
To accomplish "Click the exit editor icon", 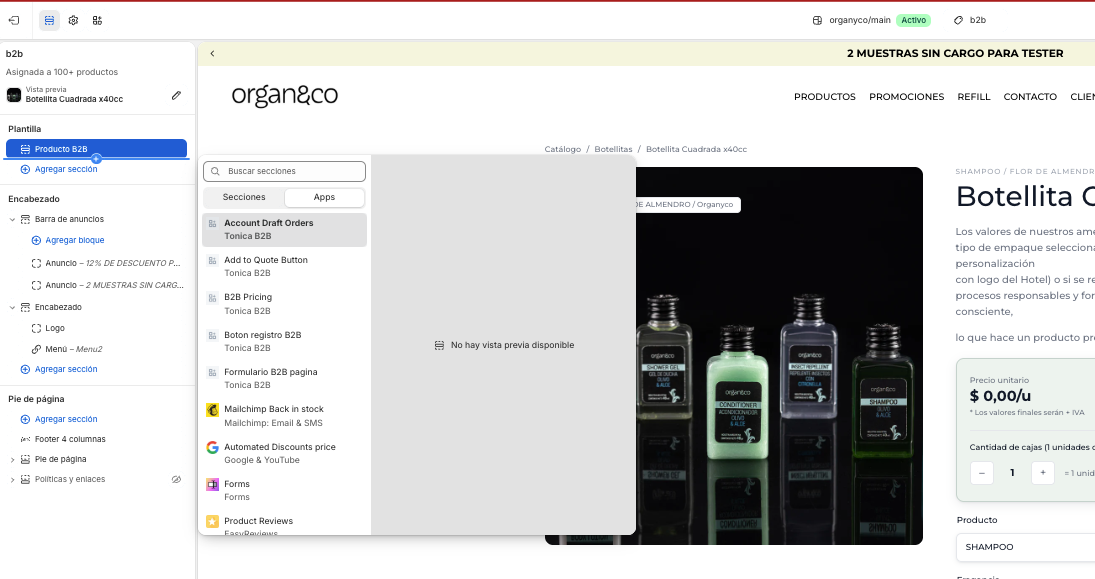I will tap(14, 20).
